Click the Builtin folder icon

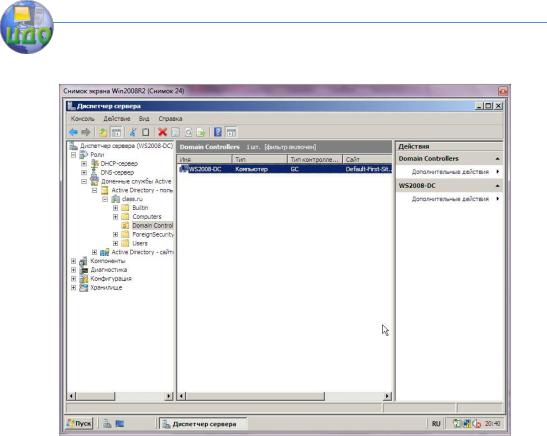125,208
